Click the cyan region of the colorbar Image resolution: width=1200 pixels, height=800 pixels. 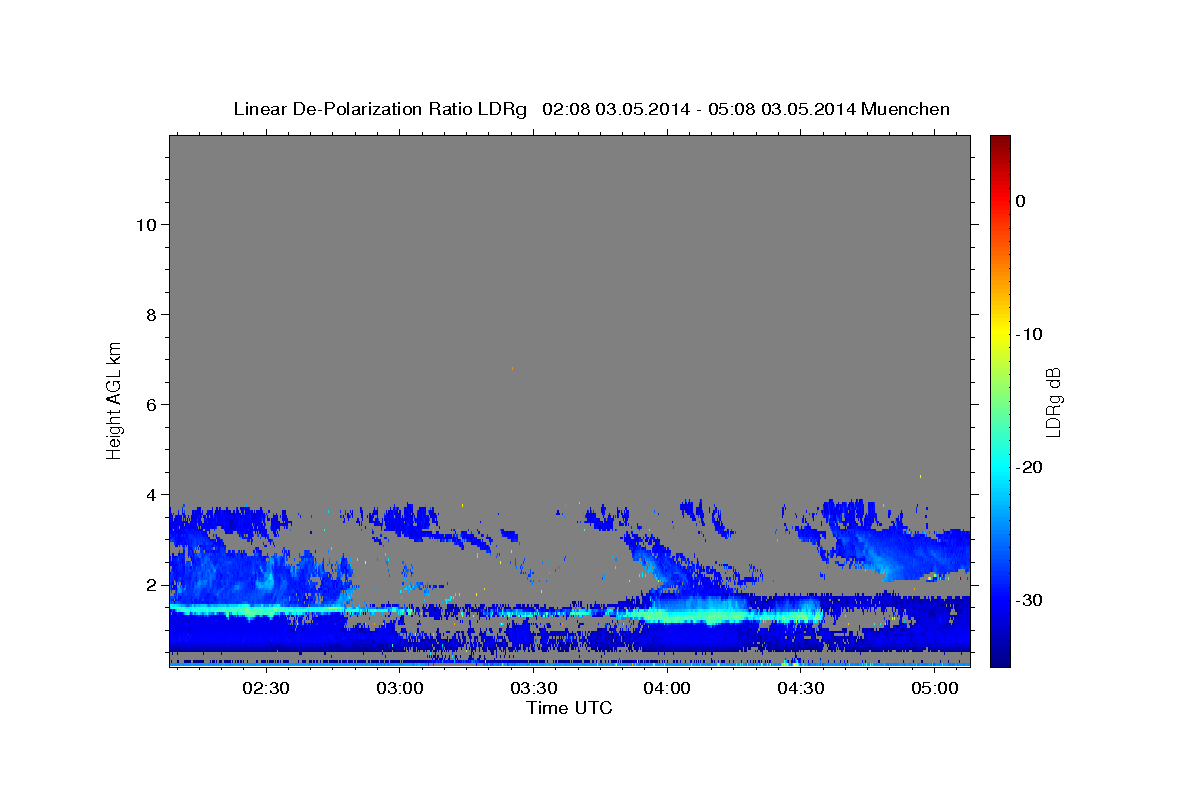(999, 465)
